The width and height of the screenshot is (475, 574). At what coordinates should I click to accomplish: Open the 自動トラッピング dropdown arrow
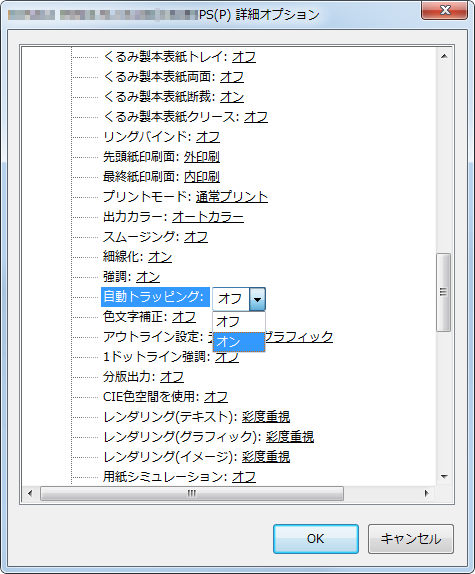(258, 299)
